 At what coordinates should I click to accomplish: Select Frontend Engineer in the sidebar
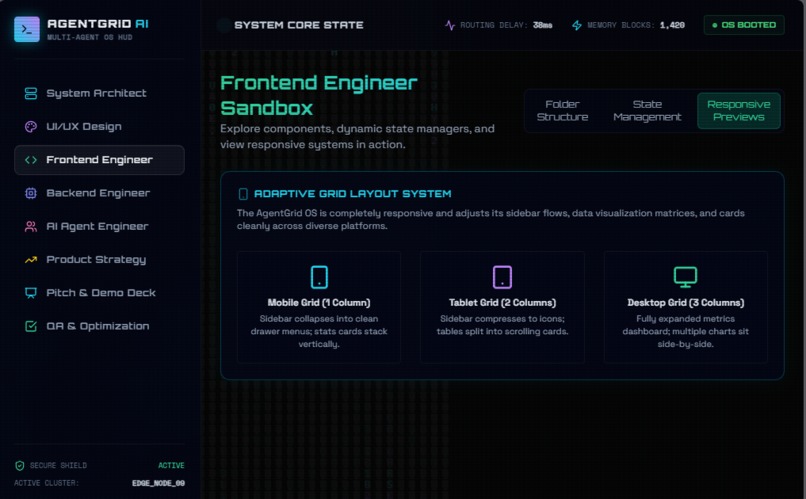[x=99, y=160]
